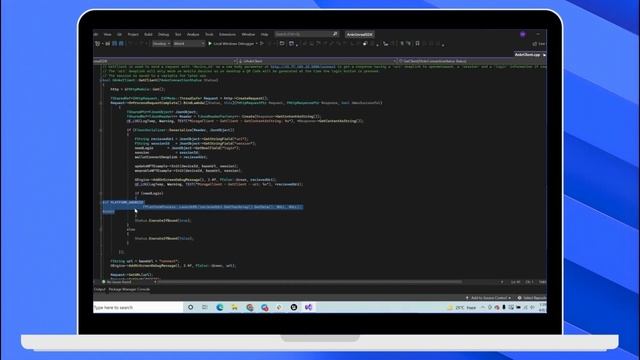Select the AnteClient.cpp document tab

(x=527, y=55)
